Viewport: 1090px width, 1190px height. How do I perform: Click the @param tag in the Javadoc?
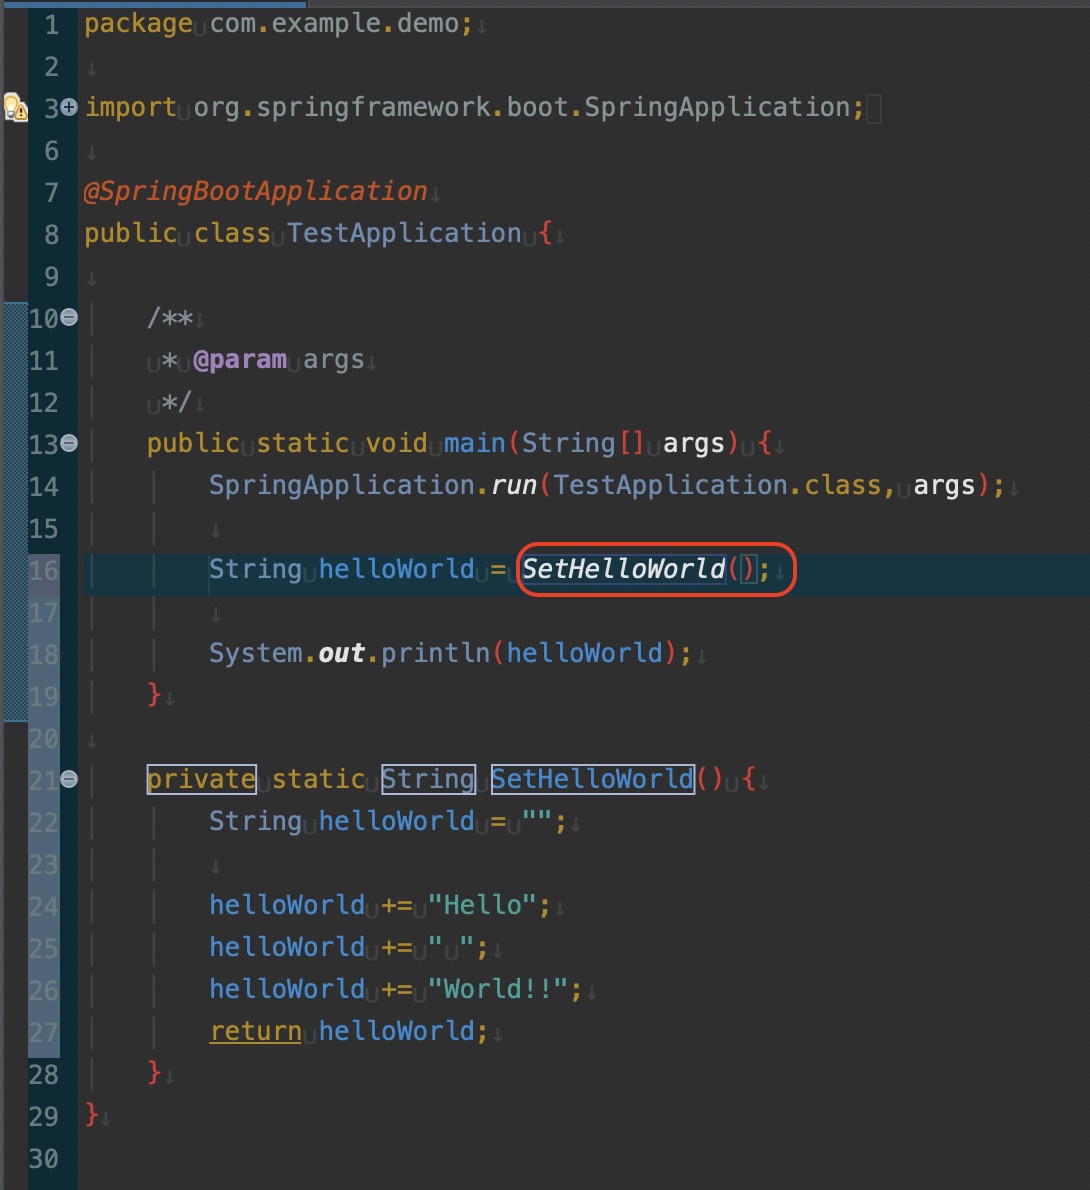[x=240, y=360]
